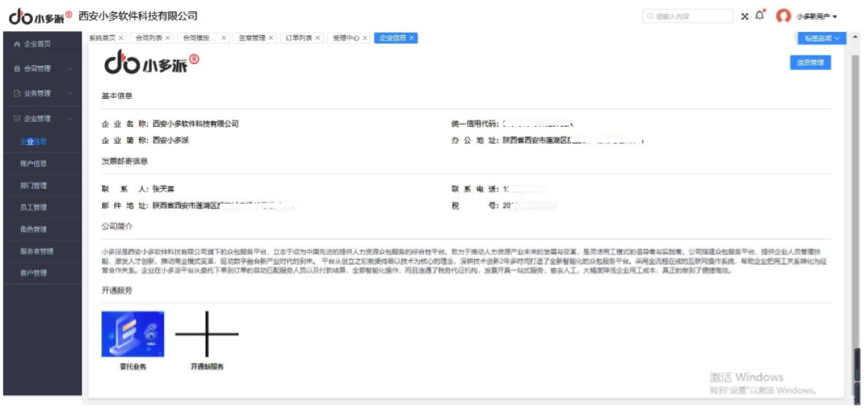Click the 企业名称 value field text
Image resolution: width=865 pixels, height=409 pixels.
coord(196,124)
